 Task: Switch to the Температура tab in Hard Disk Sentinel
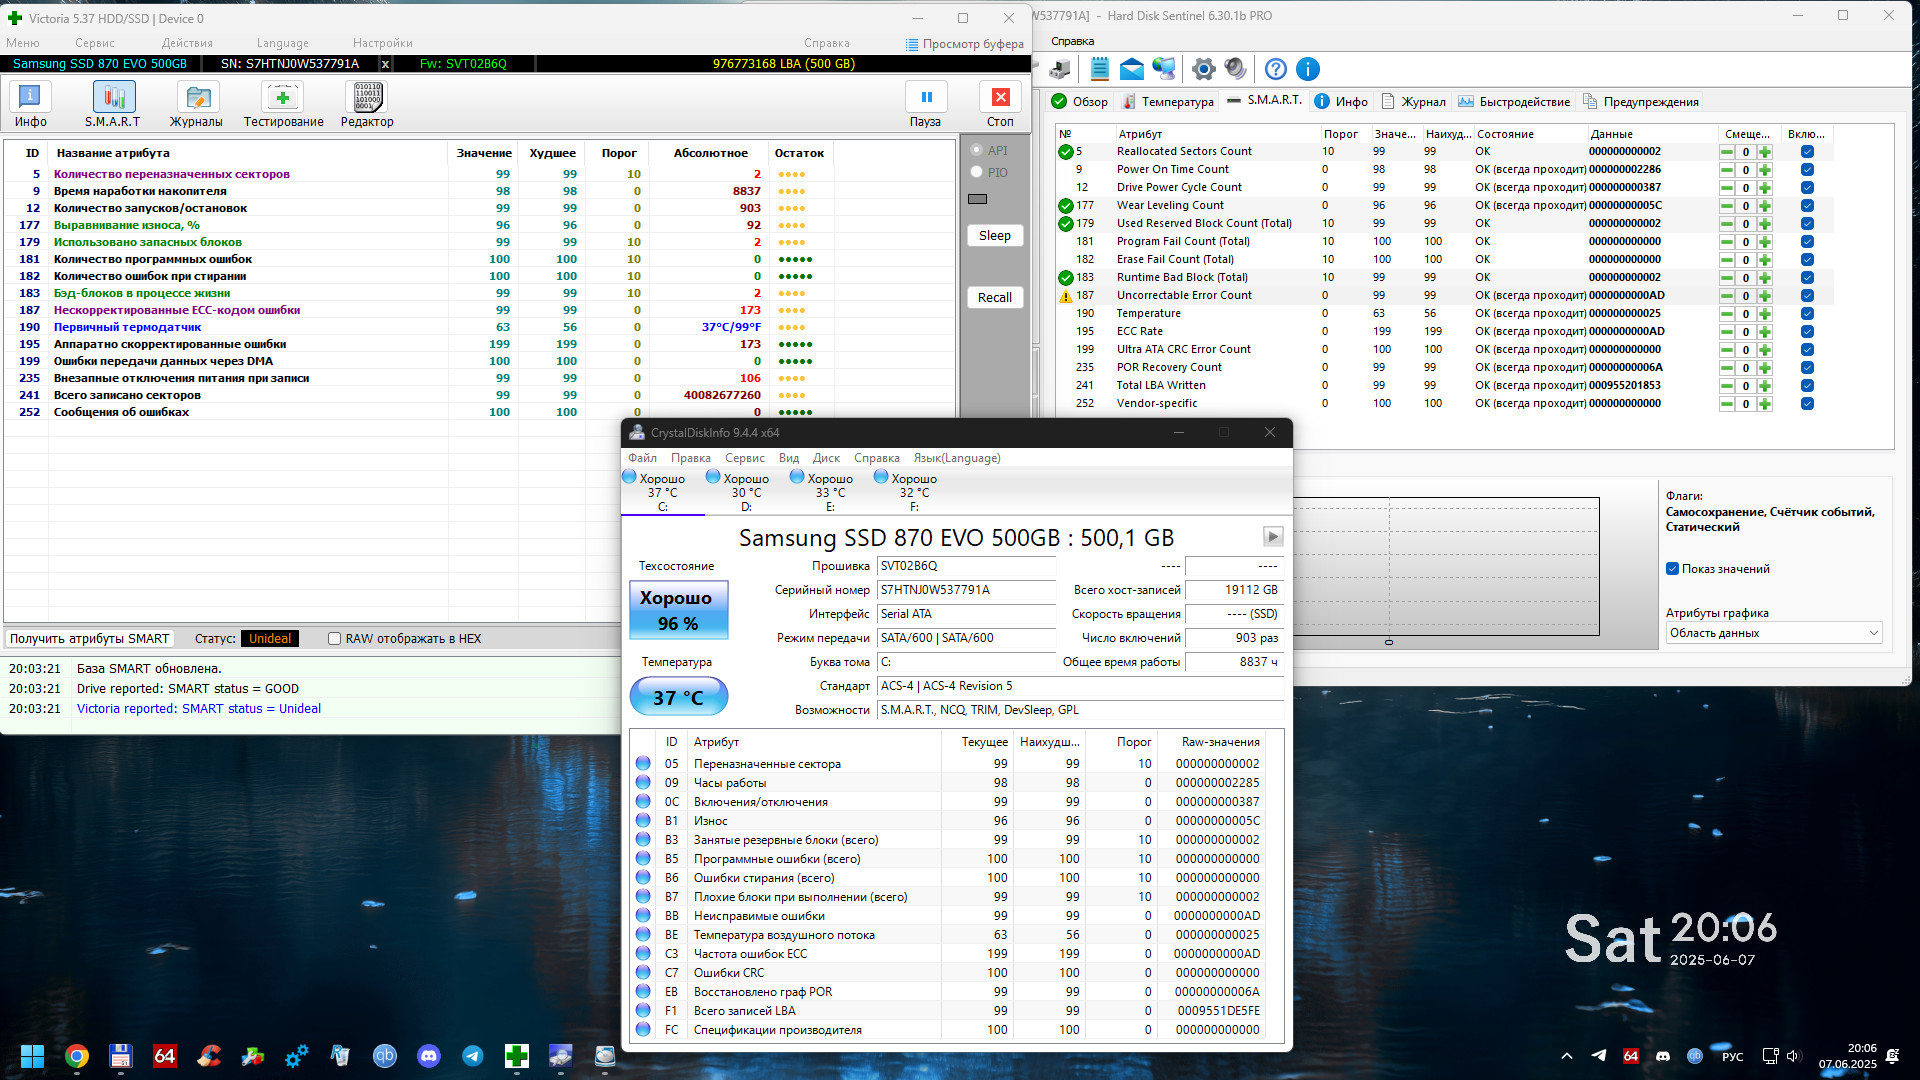coord(1168,101)
